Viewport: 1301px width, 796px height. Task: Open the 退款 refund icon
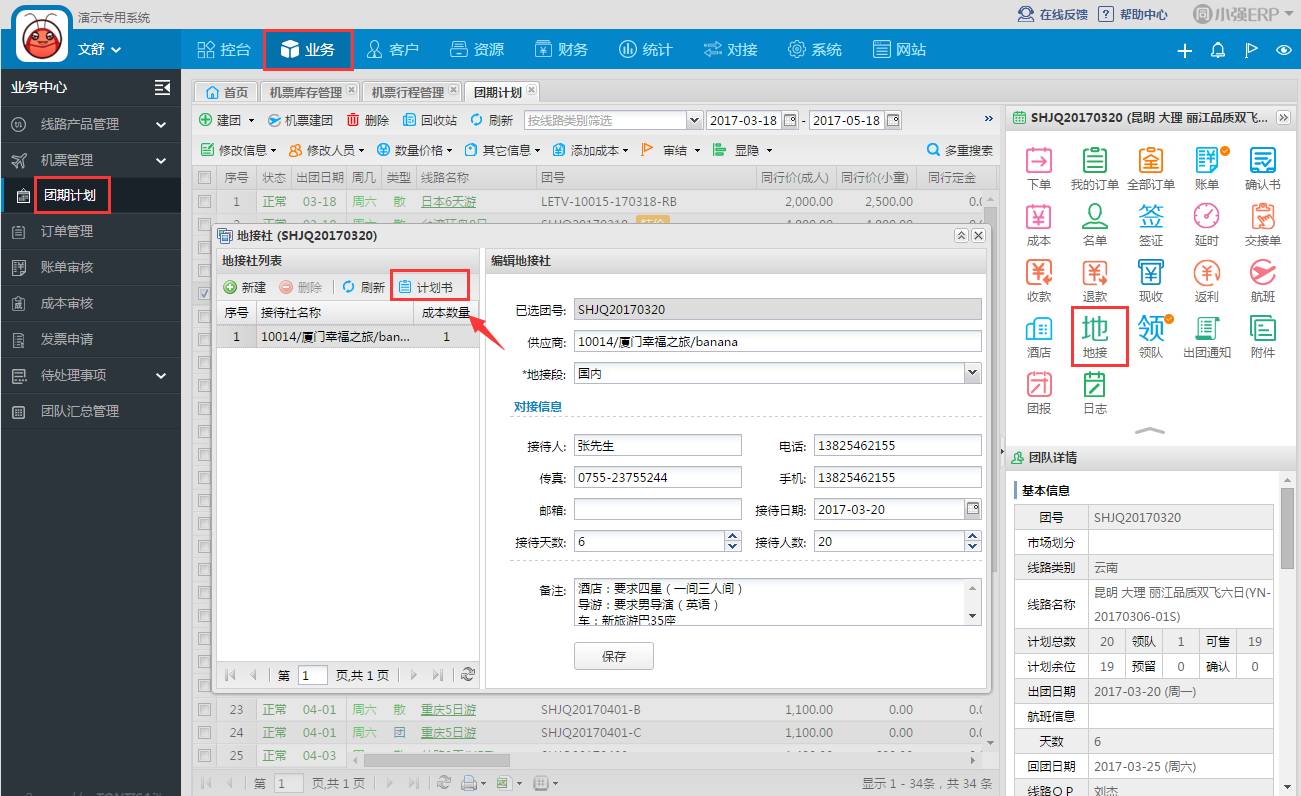tap(1095, 280)
